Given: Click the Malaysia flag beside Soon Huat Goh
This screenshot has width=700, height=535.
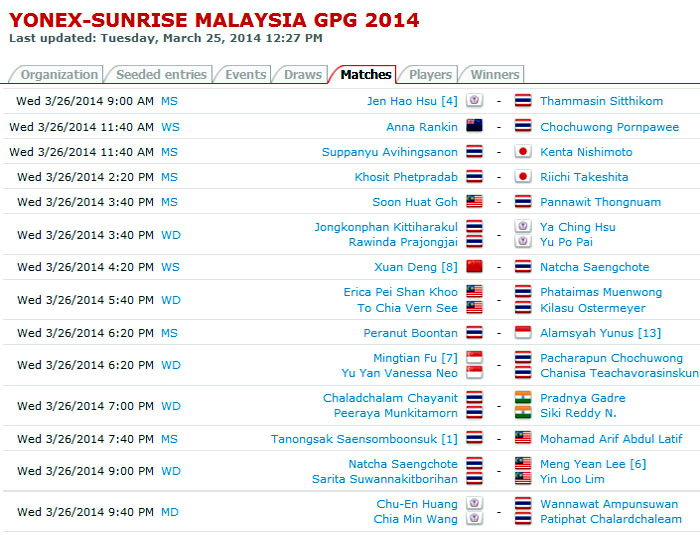Looking at the screenshot, I should coord(474,201).
